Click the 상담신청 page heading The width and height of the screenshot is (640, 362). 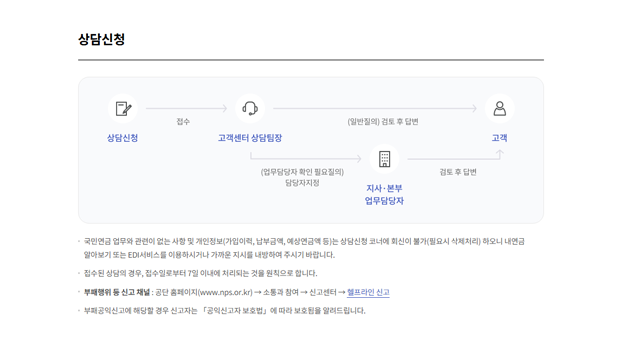pos(101,40)
